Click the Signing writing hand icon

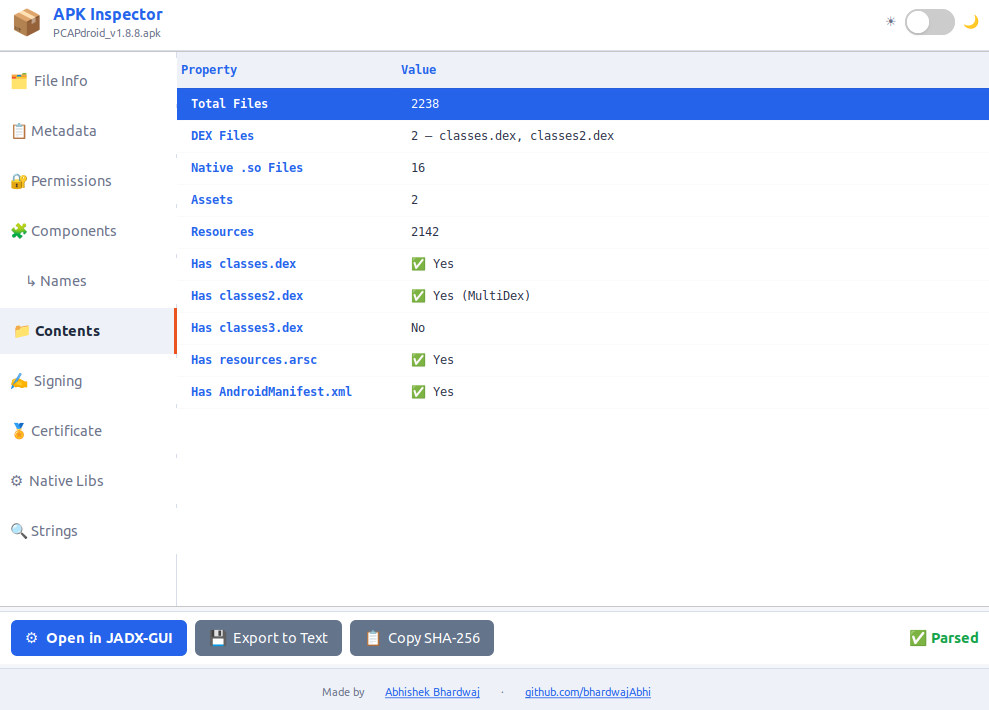(x=19, y=381)
